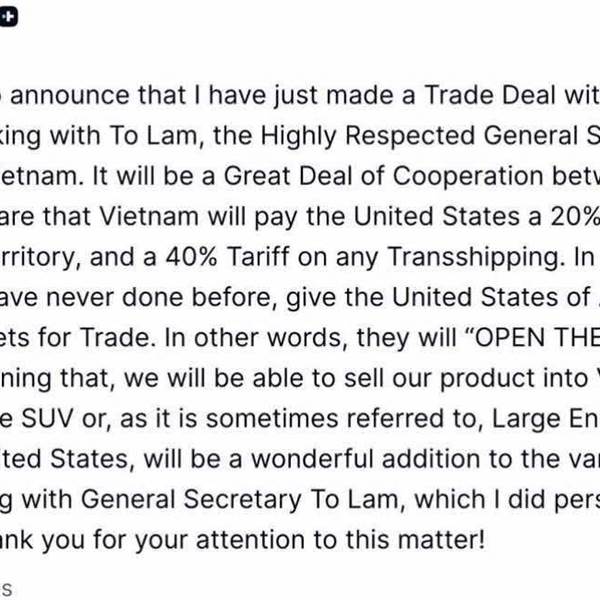Click the "40% Tariff" text

pos(227,256)
